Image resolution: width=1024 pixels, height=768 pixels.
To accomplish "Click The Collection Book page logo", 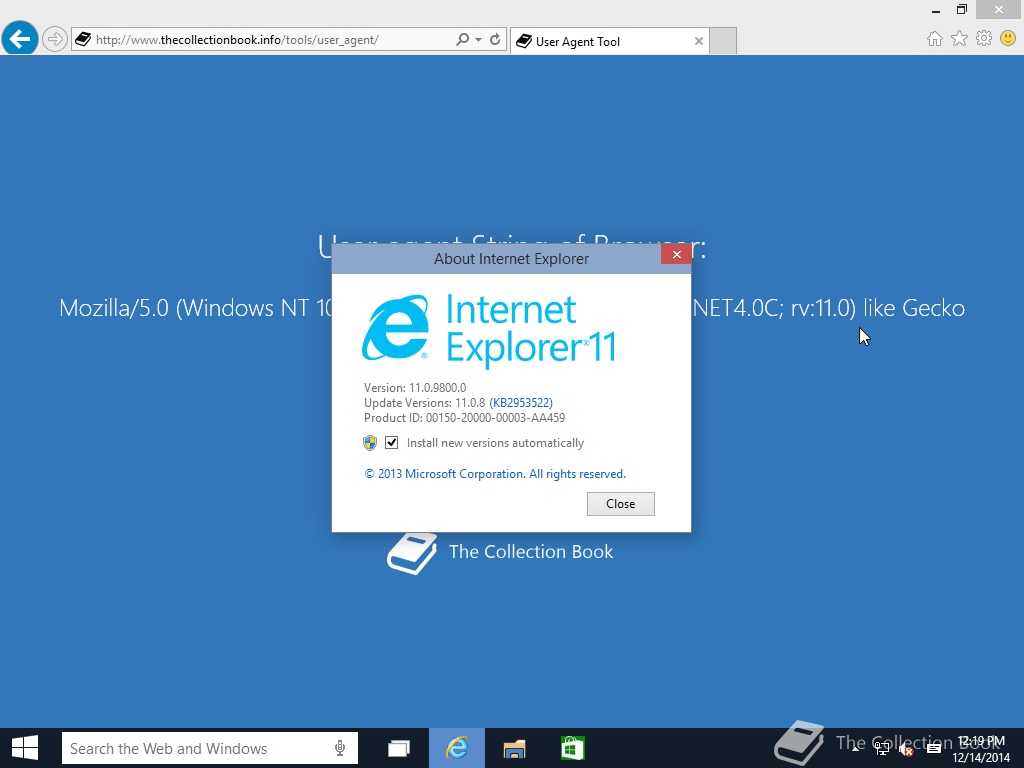I will click(x=500, y=552).
